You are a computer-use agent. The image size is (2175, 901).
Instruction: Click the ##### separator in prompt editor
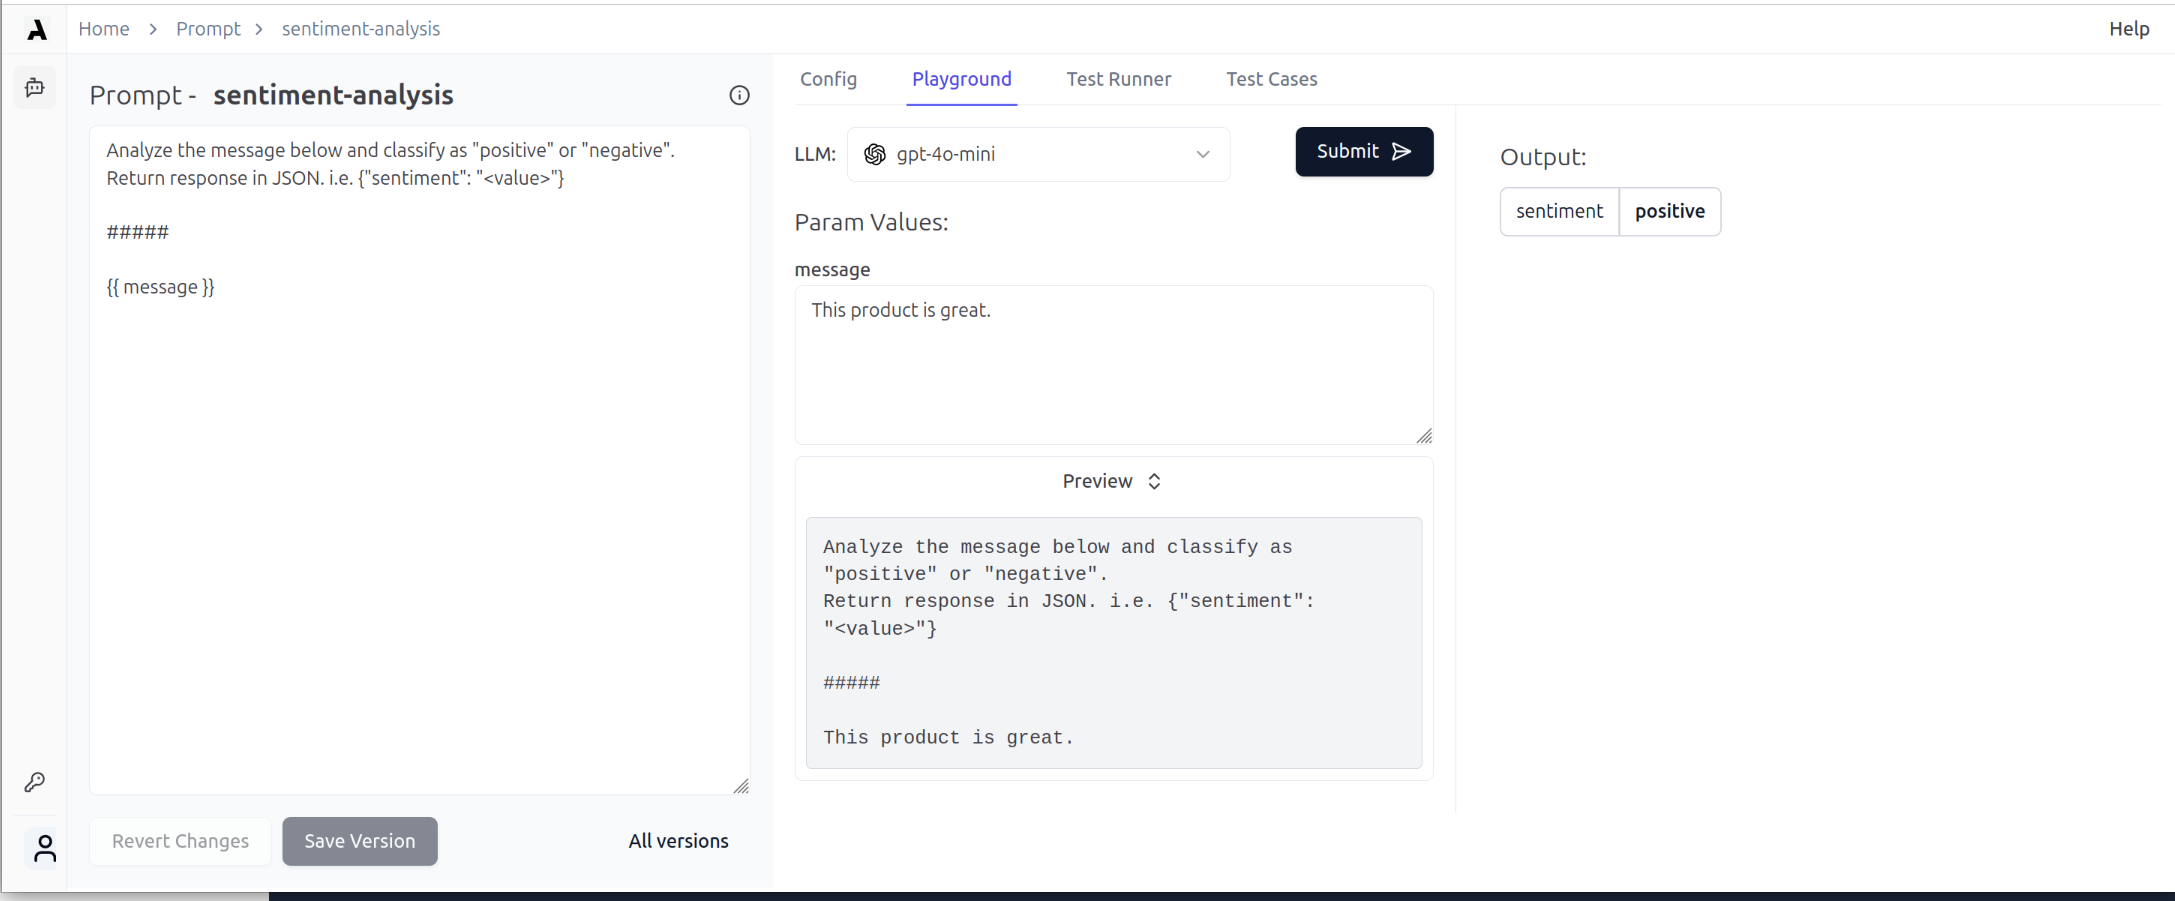(138, 232)
